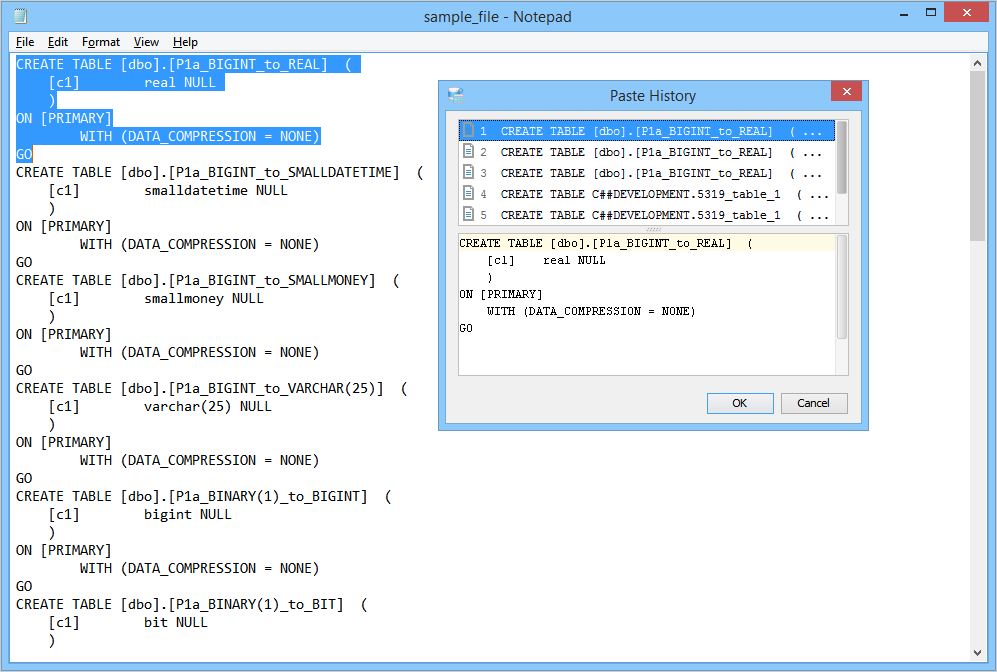Click the Paste History dialog title icon
The height and width of the screenshot is (672, 997).
[455, 95]
